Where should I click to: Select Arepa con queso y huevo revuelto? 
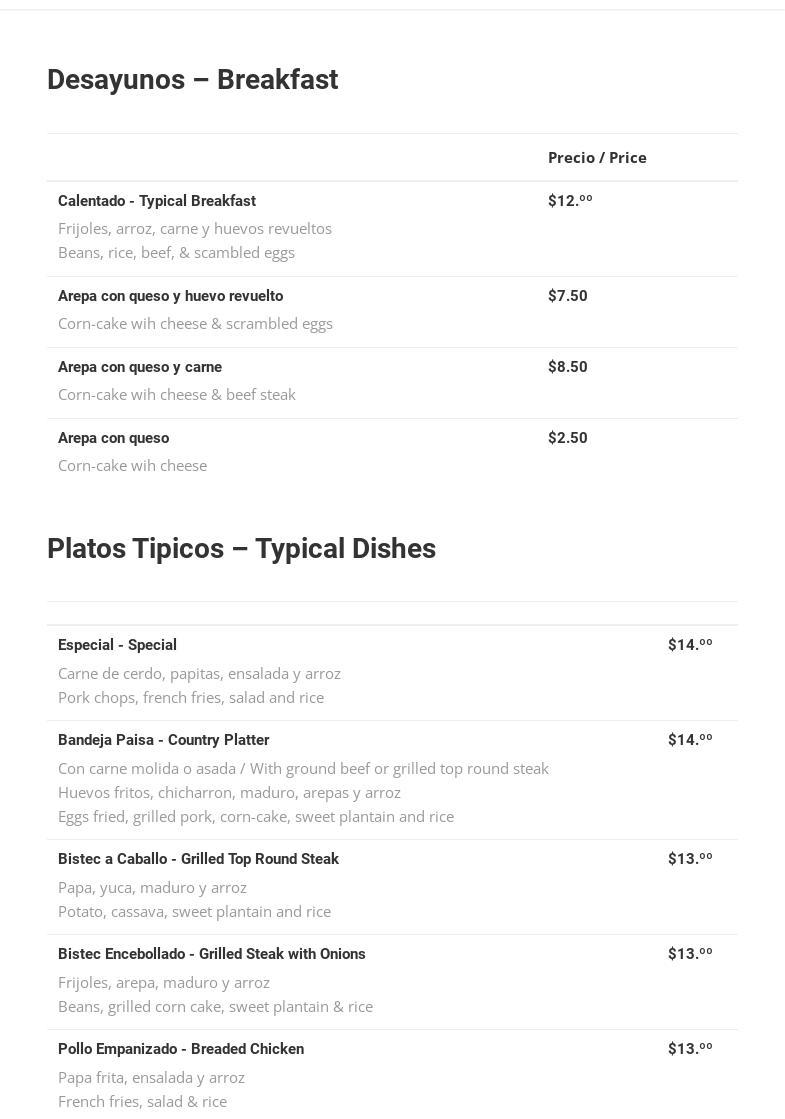pyautogui.click(x=170, y=296)
